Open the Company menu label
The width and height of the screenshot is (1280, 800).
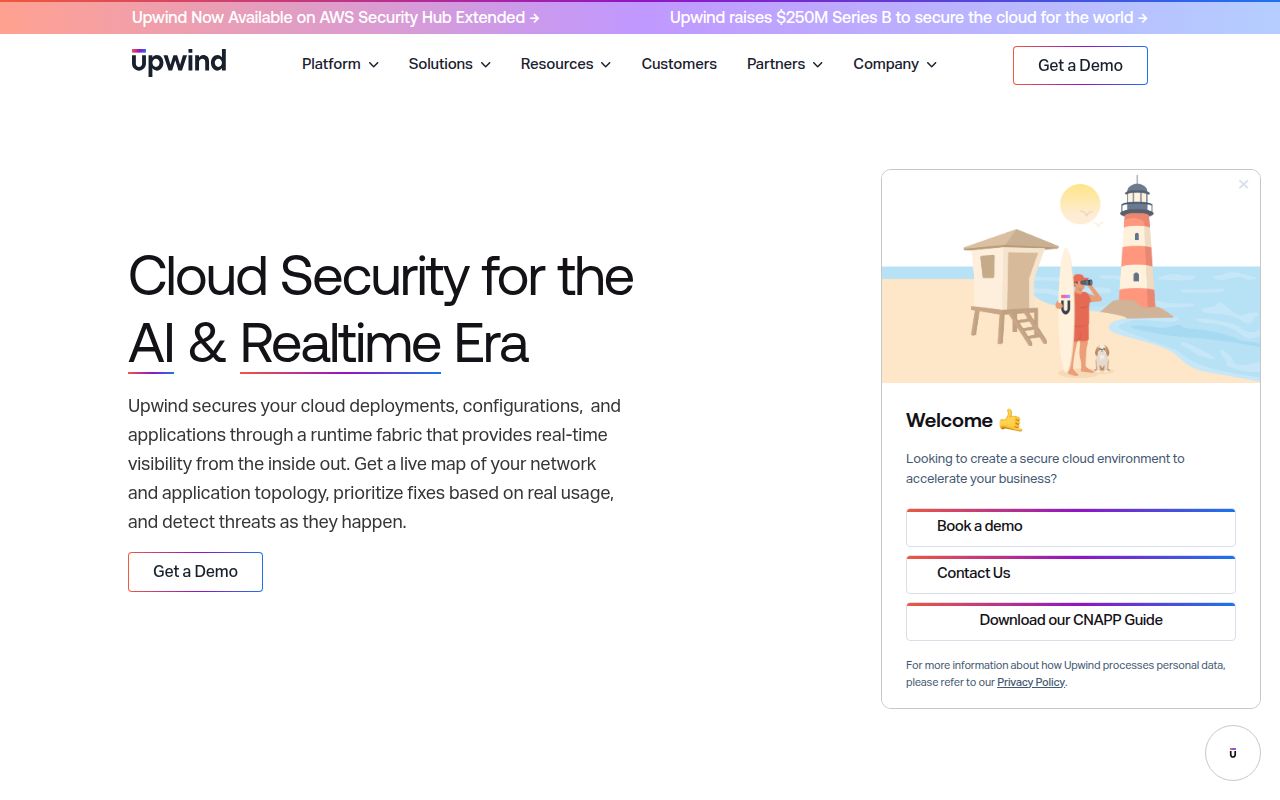pos(886,64)
